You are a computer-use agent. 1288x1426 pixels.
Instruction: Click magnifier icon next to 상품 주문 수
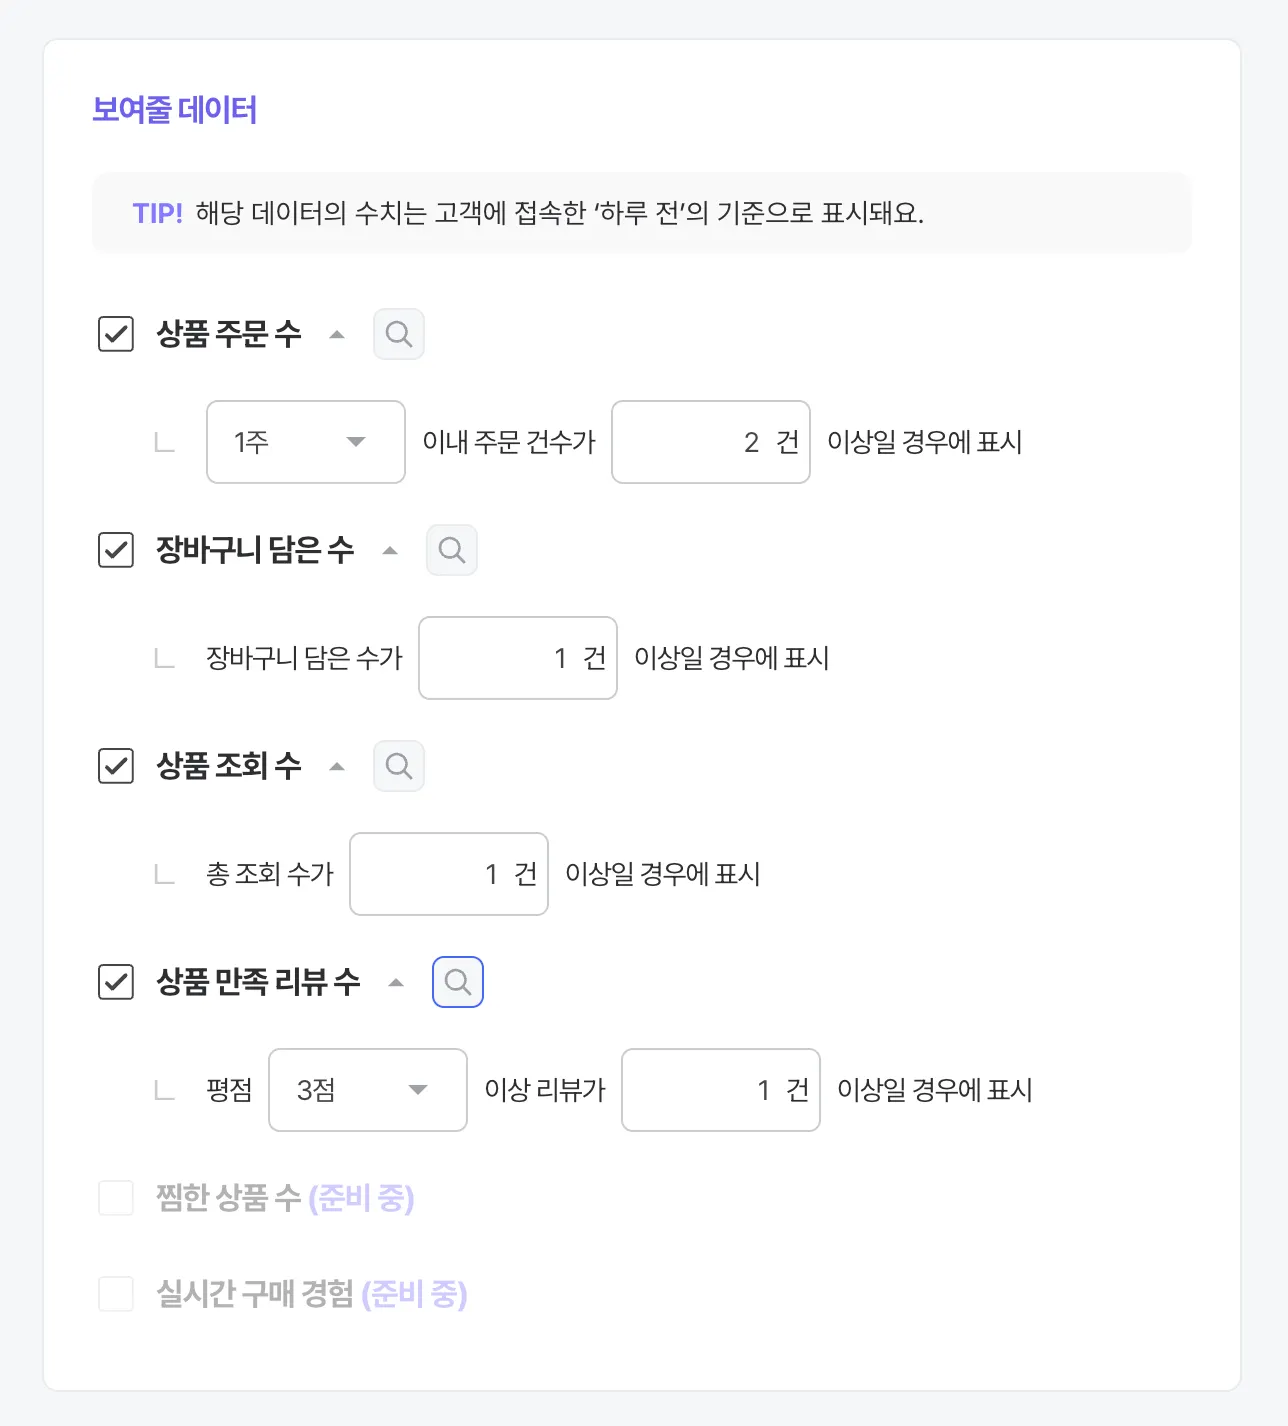pyautogui.click(x=399, y=334)
